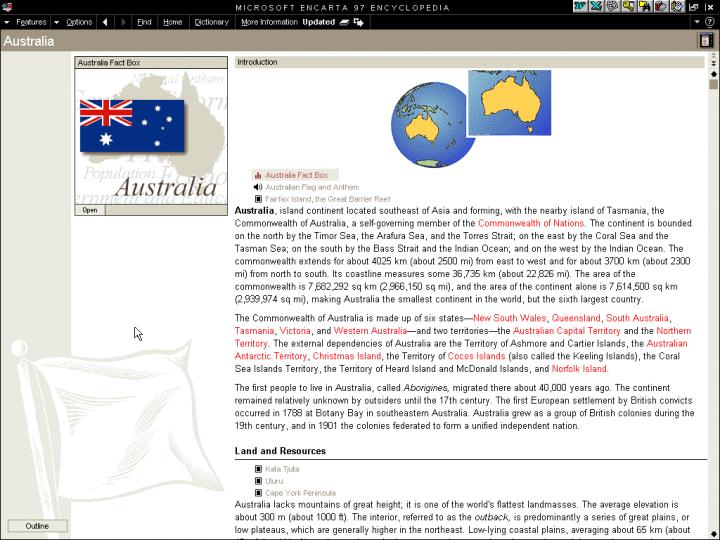Follow the Australian Capital Territory link
This screenshot has height=540, width=720.
[x=566, y=331]
